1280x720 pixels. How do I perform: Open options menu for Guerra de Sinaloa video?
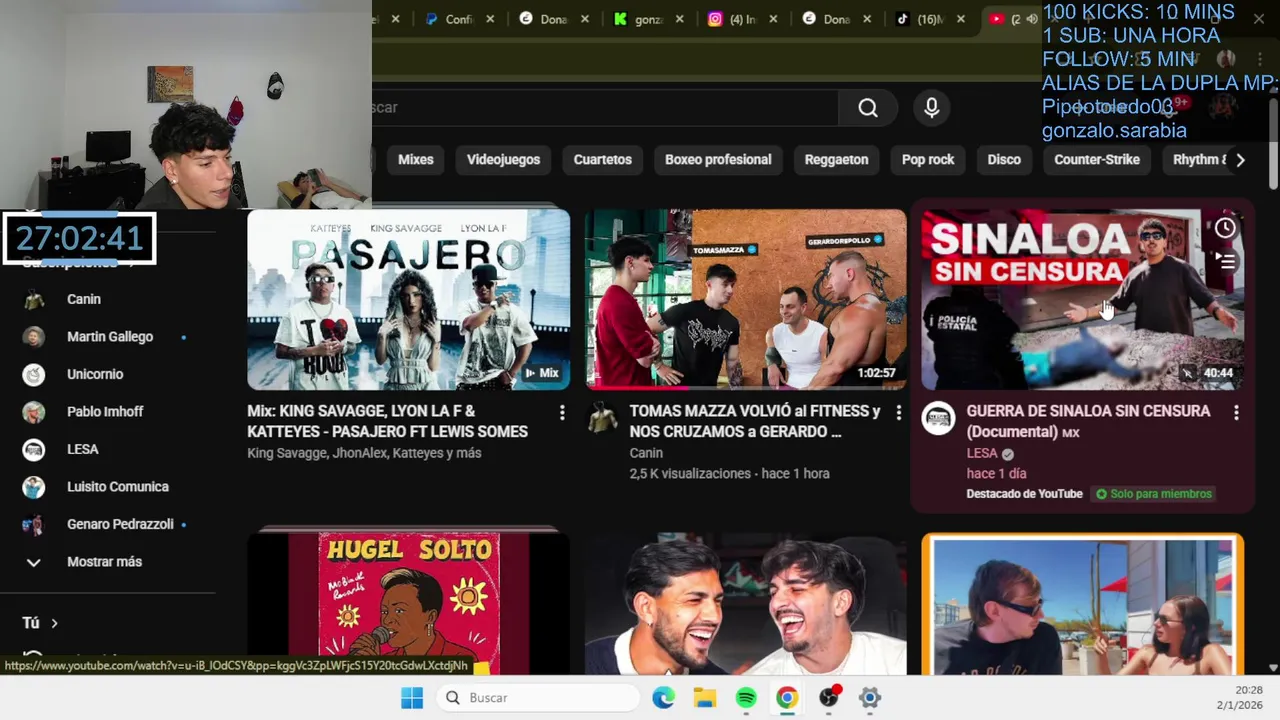pyautogui.click(x=1236, y=413)
